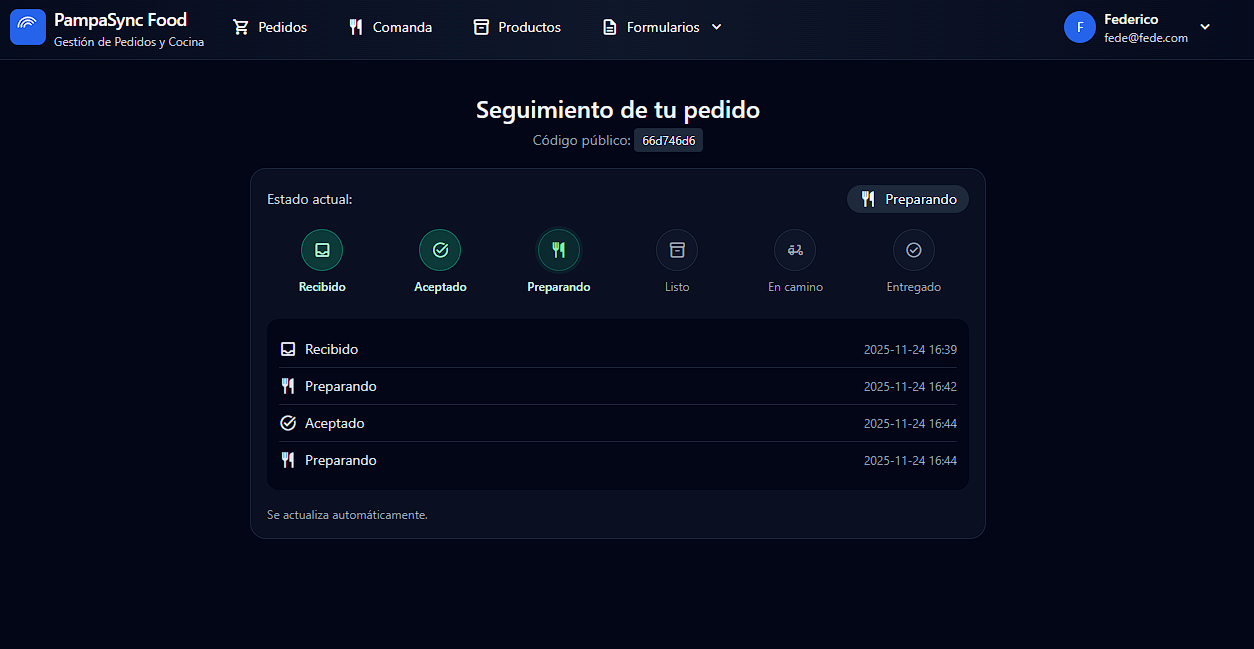Select the En camino delivery icon
The image size is (1254, 649).
pos(795,250)
